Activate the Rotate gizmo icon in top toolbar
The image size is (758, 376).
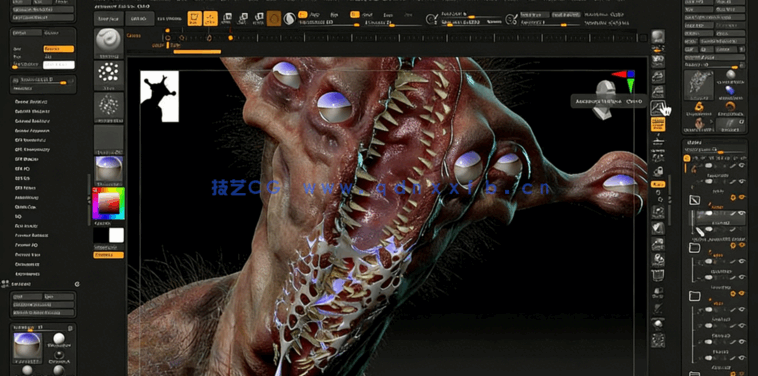pyautogui.click(x=259, y=19)
